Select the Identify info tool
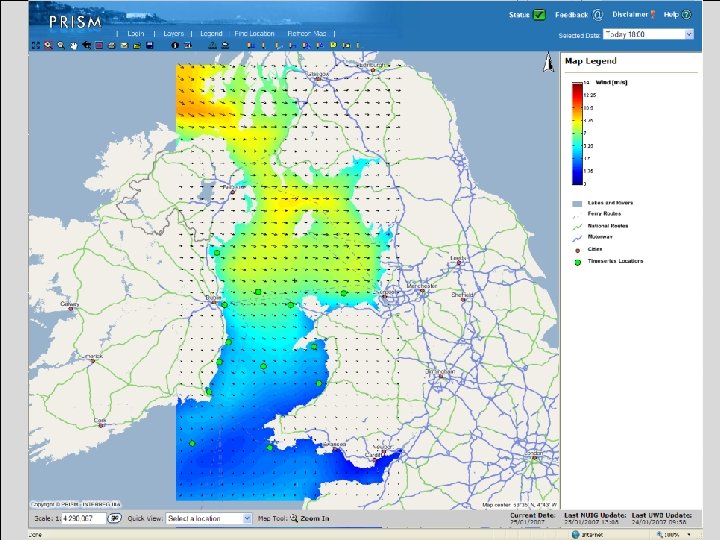 click(175, 45)
